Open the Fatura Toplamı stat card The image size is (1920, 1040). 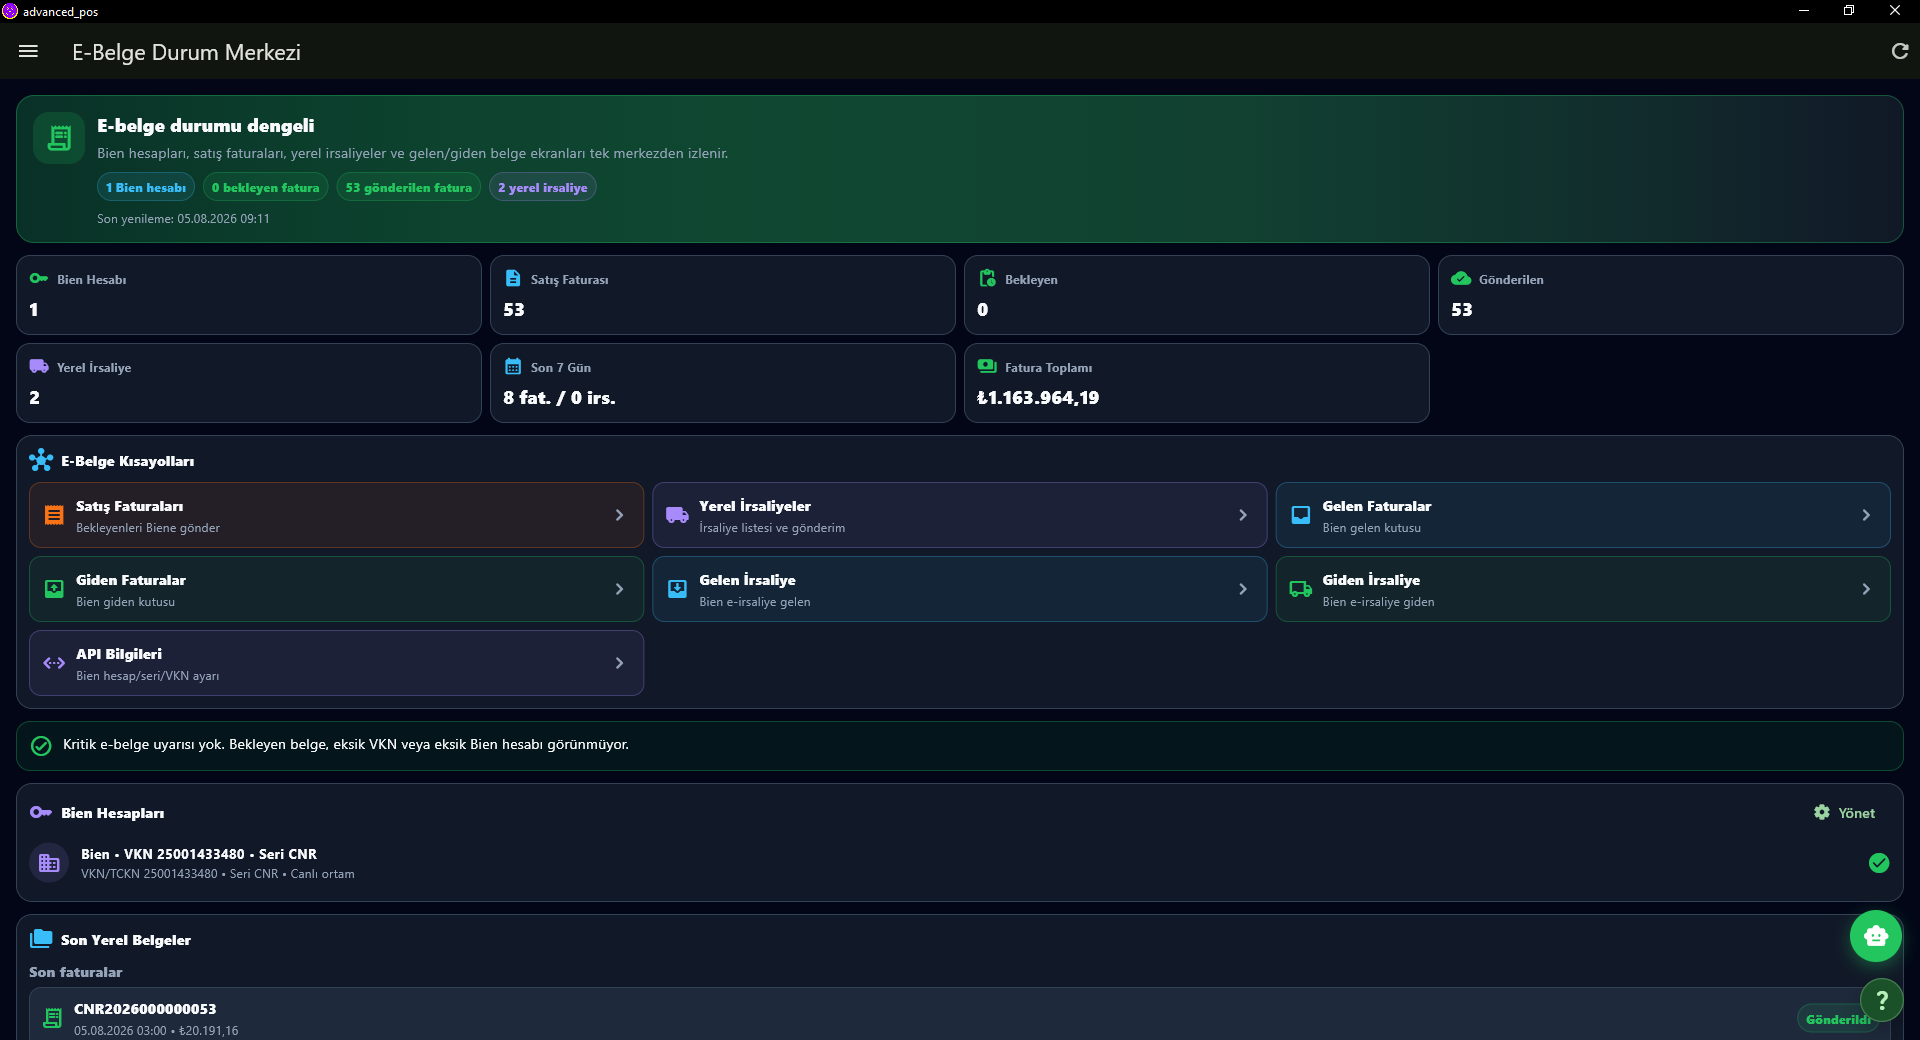pyautogui.click(x=1196, y=383)
